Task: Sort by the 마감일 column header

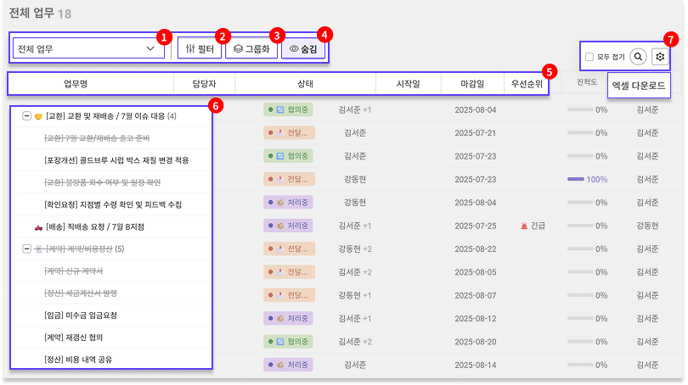Action: click(x=472, y=83)
